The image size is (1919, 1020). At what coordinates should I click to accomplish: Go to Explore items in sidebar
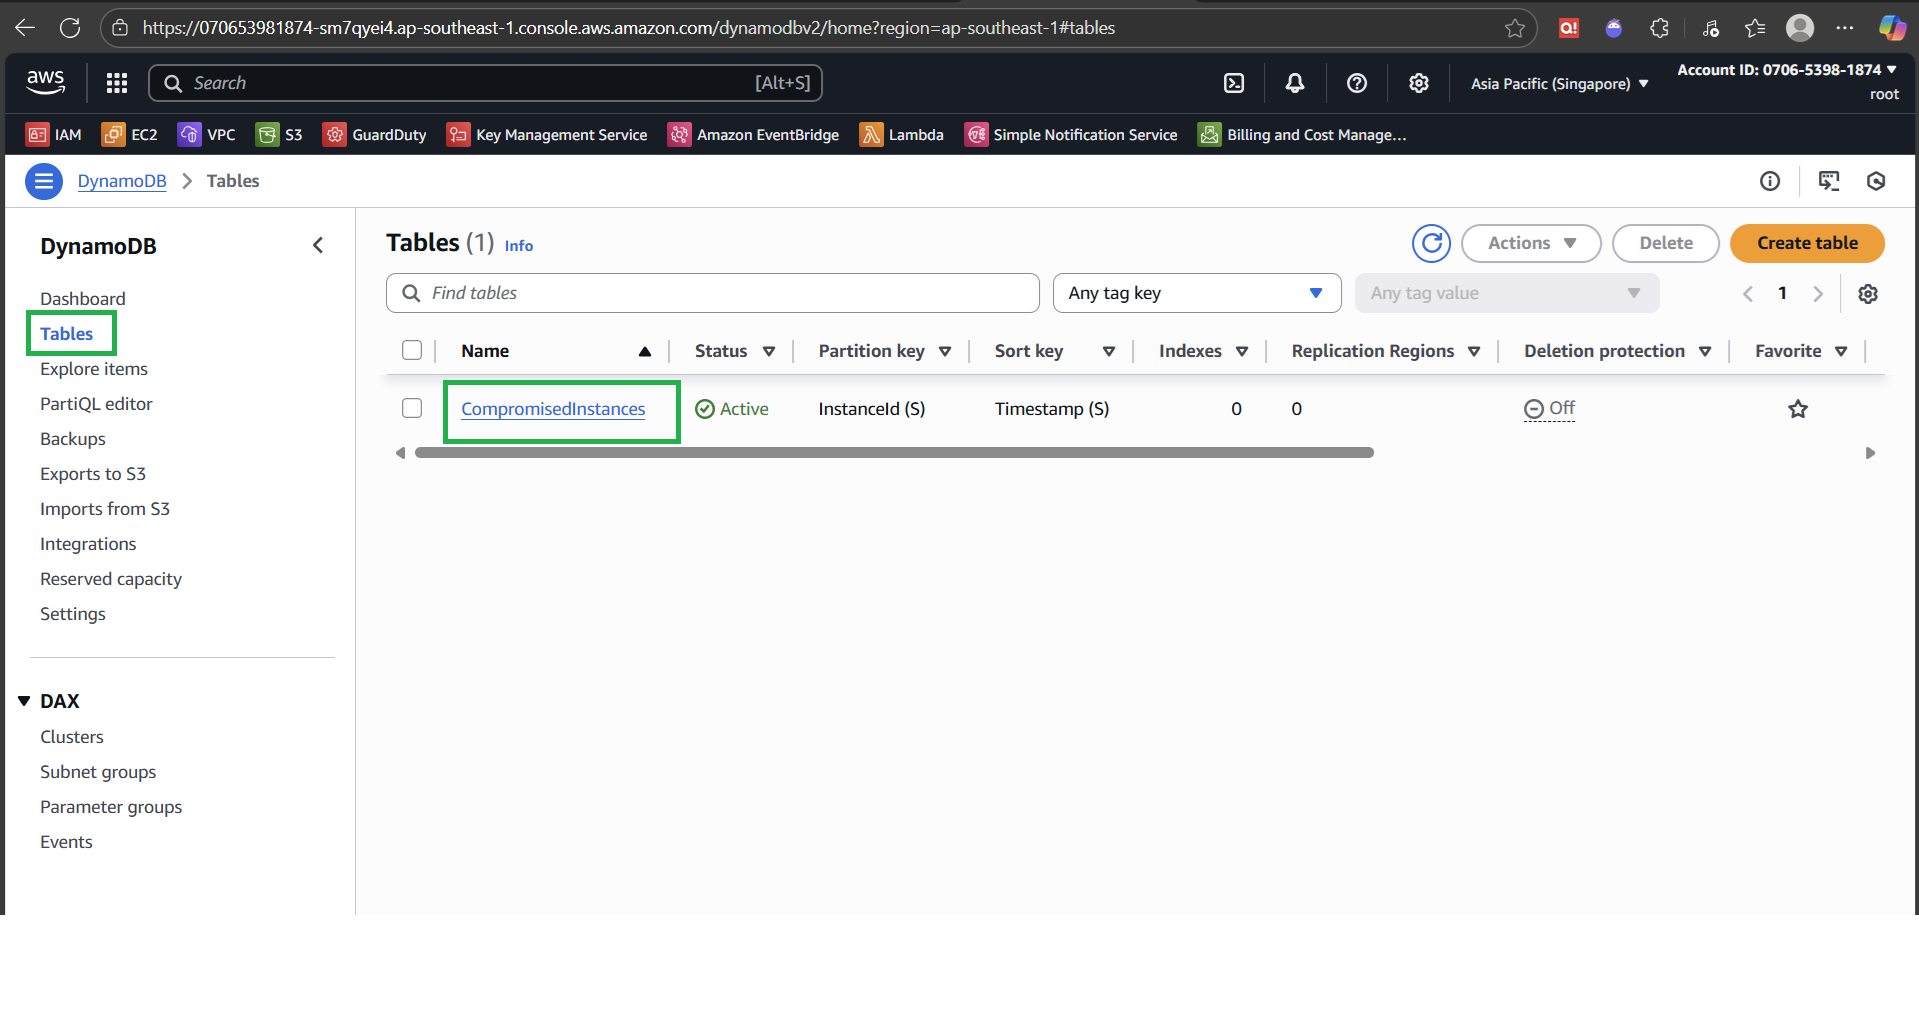94,369
